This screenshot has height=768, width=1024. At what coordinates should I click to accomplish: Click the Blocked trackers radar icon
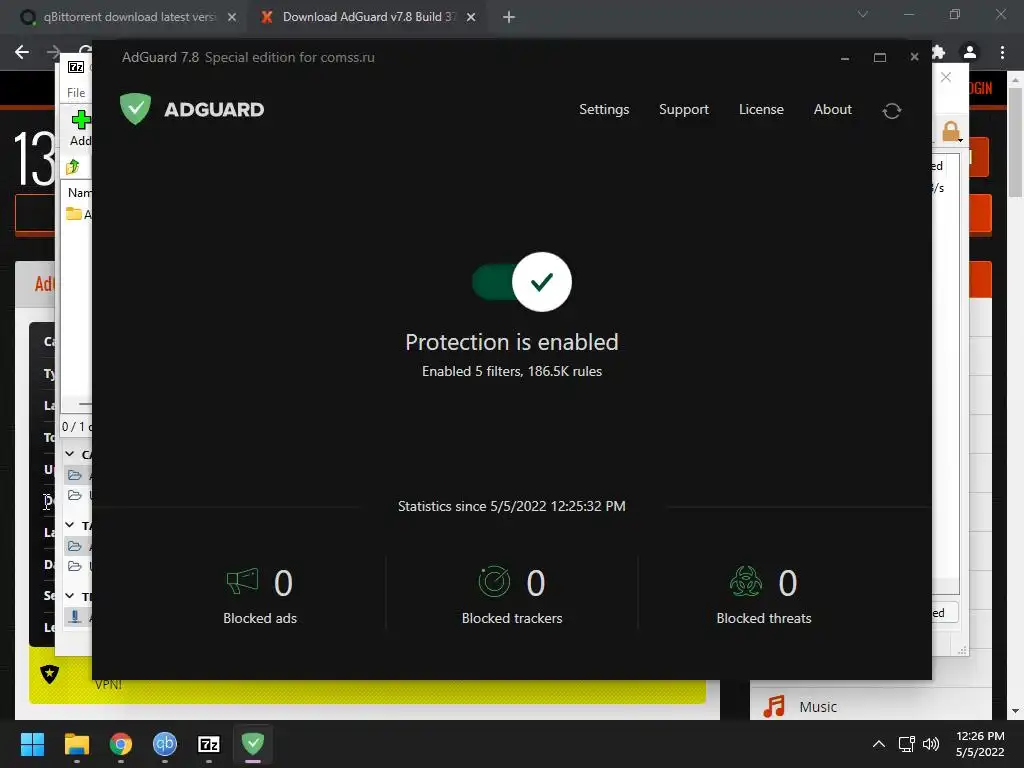pos(494,581)
